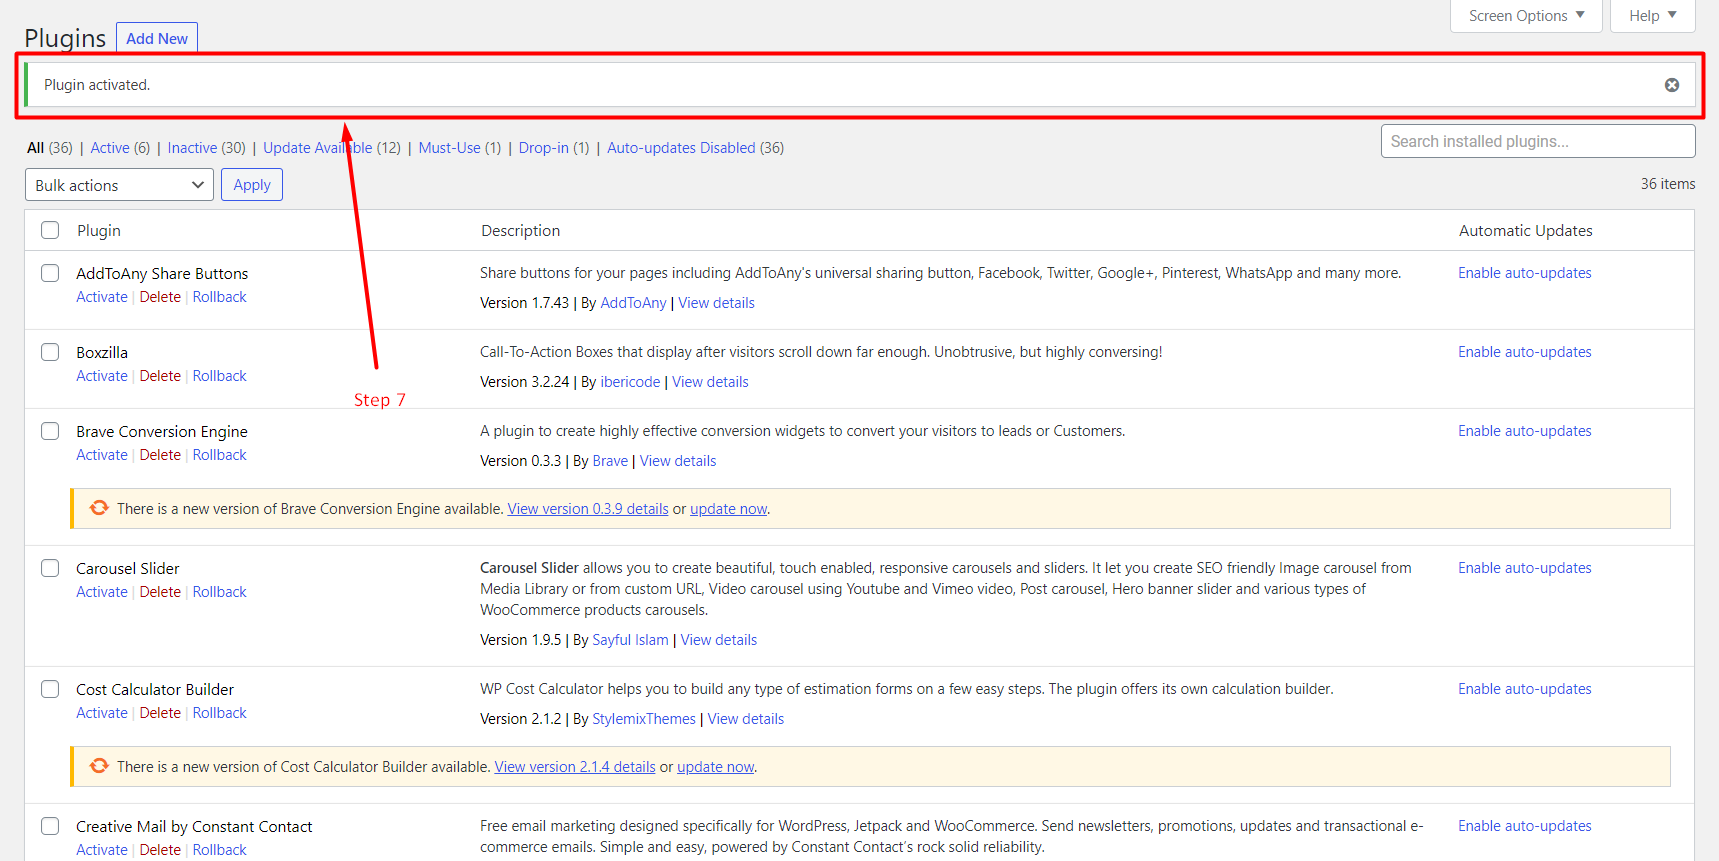The height and width of the screenshot is (861, 1719).
Task: Tick the Cost Calculator Builder checkbox
Action: point(50,689)
